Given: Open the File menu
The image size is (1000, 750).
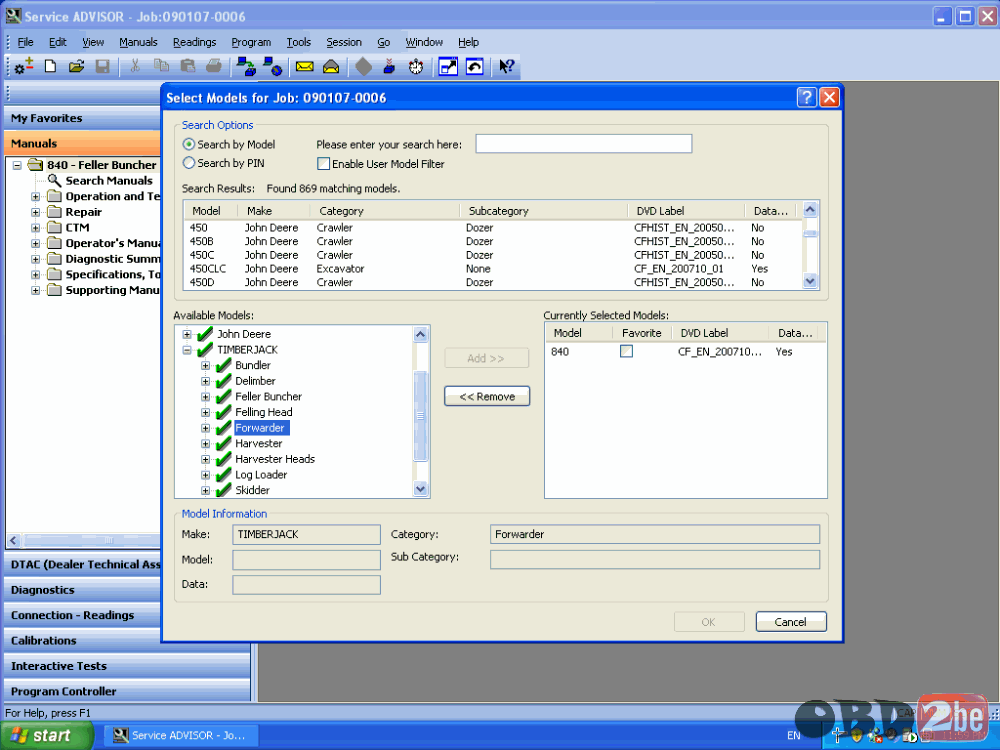Looking at the screenshot, I should (26, 42).
